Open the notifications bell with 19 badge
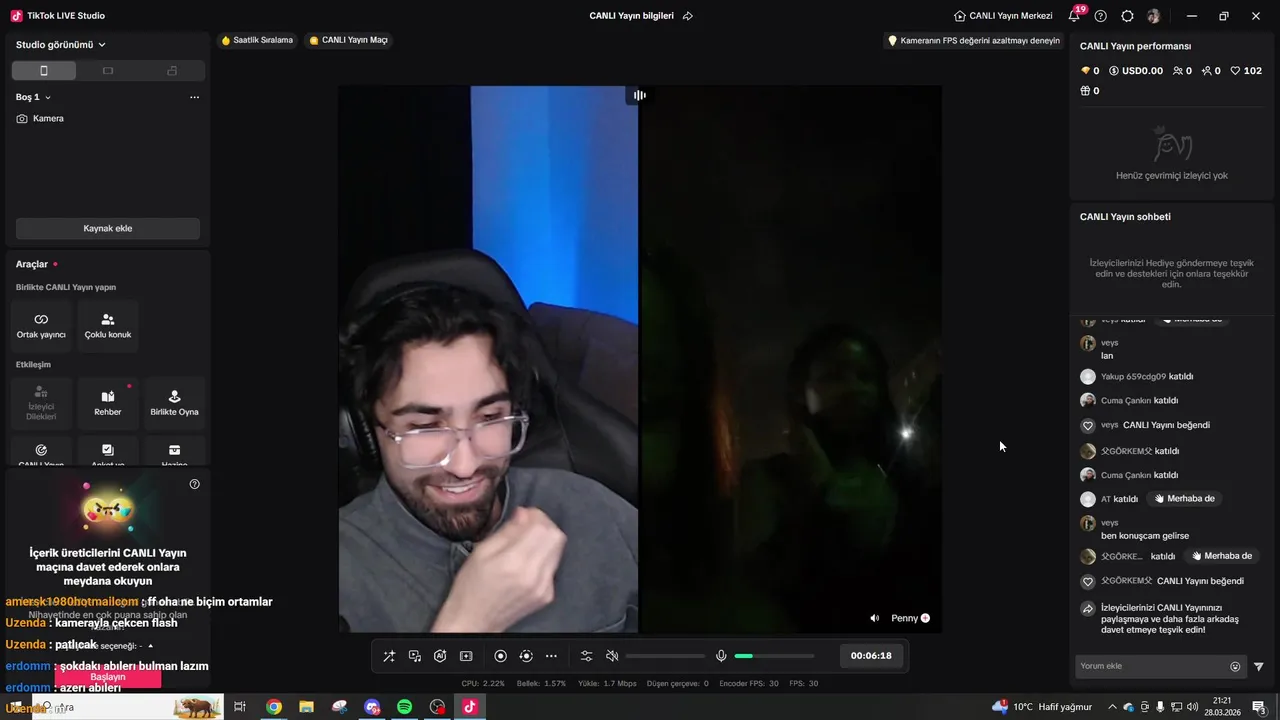Viewport: 1280px width, 720px height. (1074, 16)
